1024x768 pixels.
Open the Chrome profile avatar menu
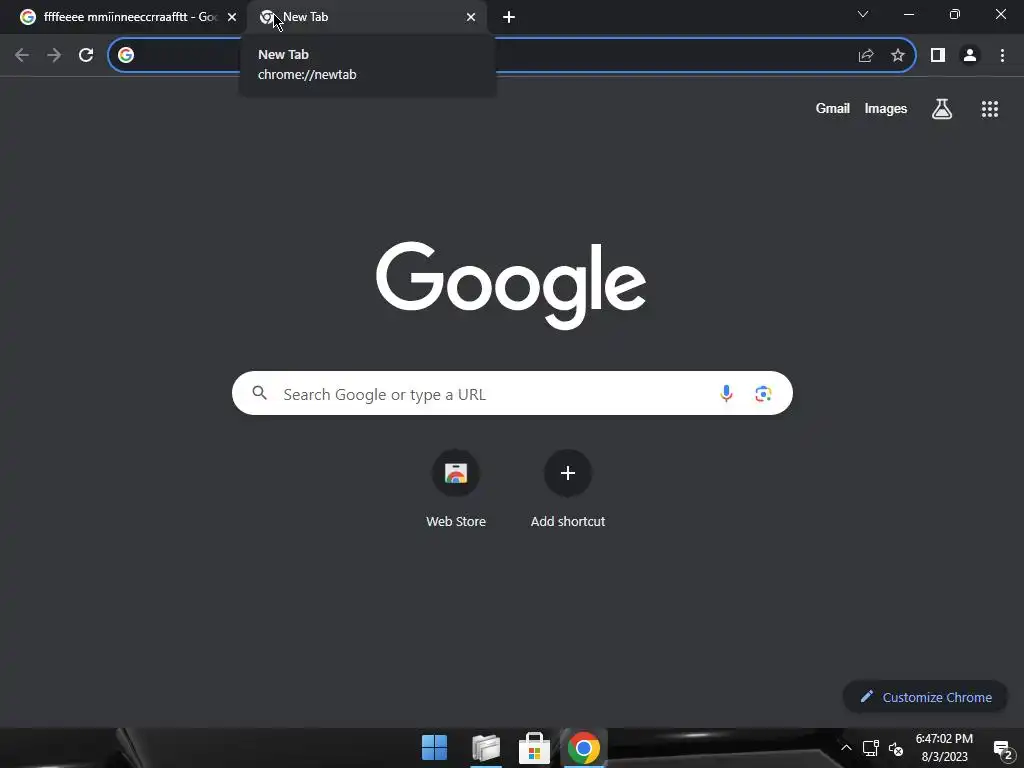[x=970, y=56]
